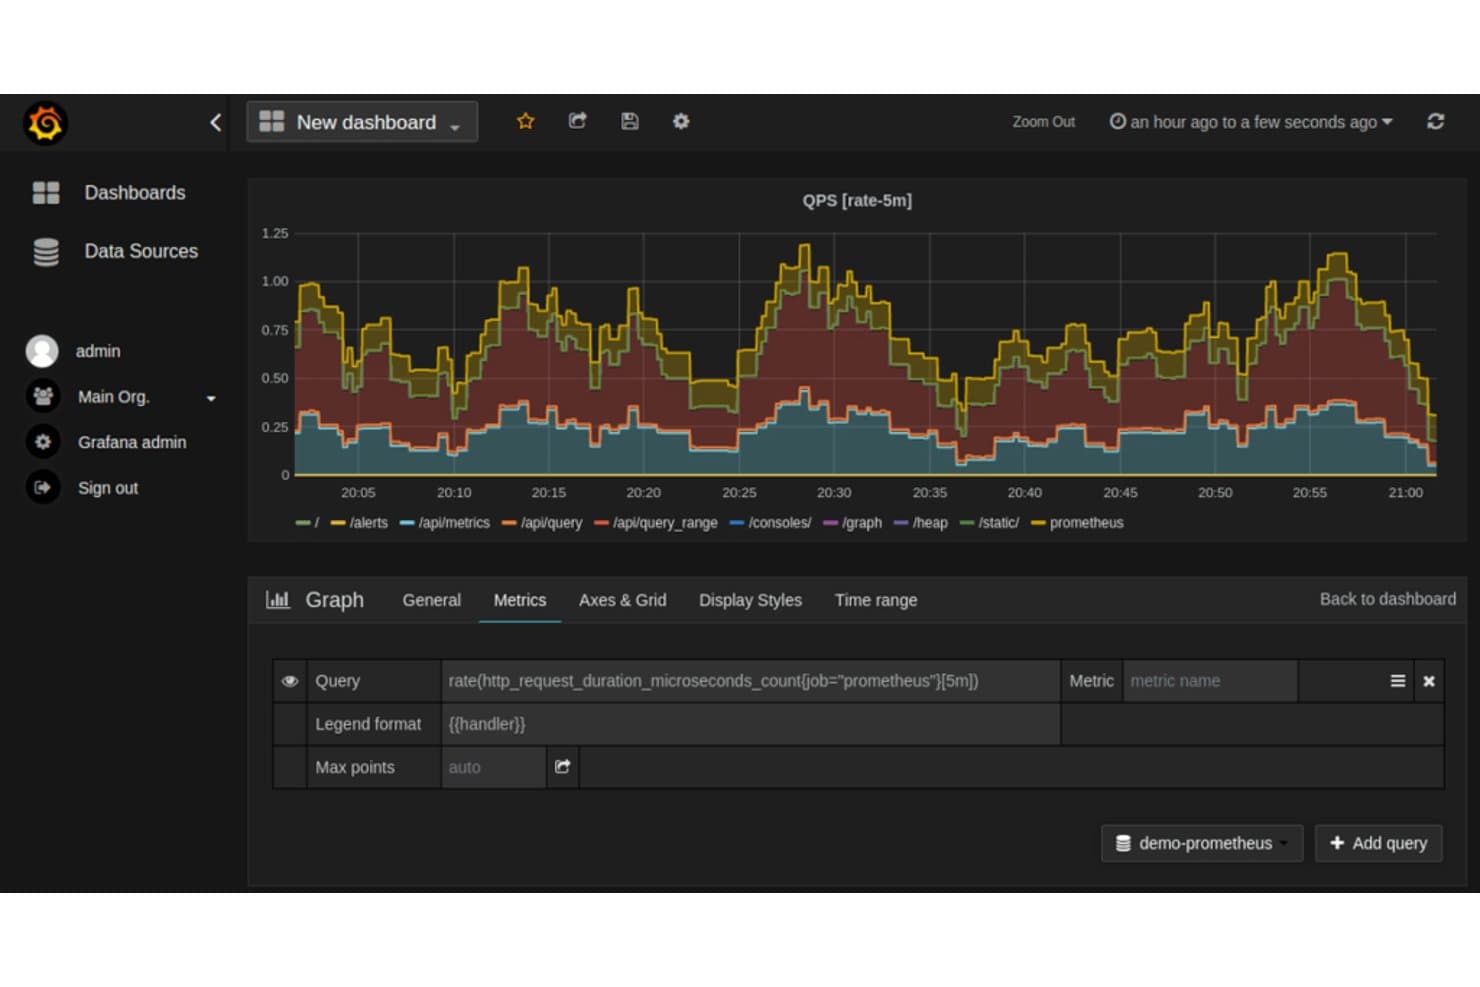Expand the Main Org. dropdown caret
Screen dimensions: 1480x987
(211, 398)
